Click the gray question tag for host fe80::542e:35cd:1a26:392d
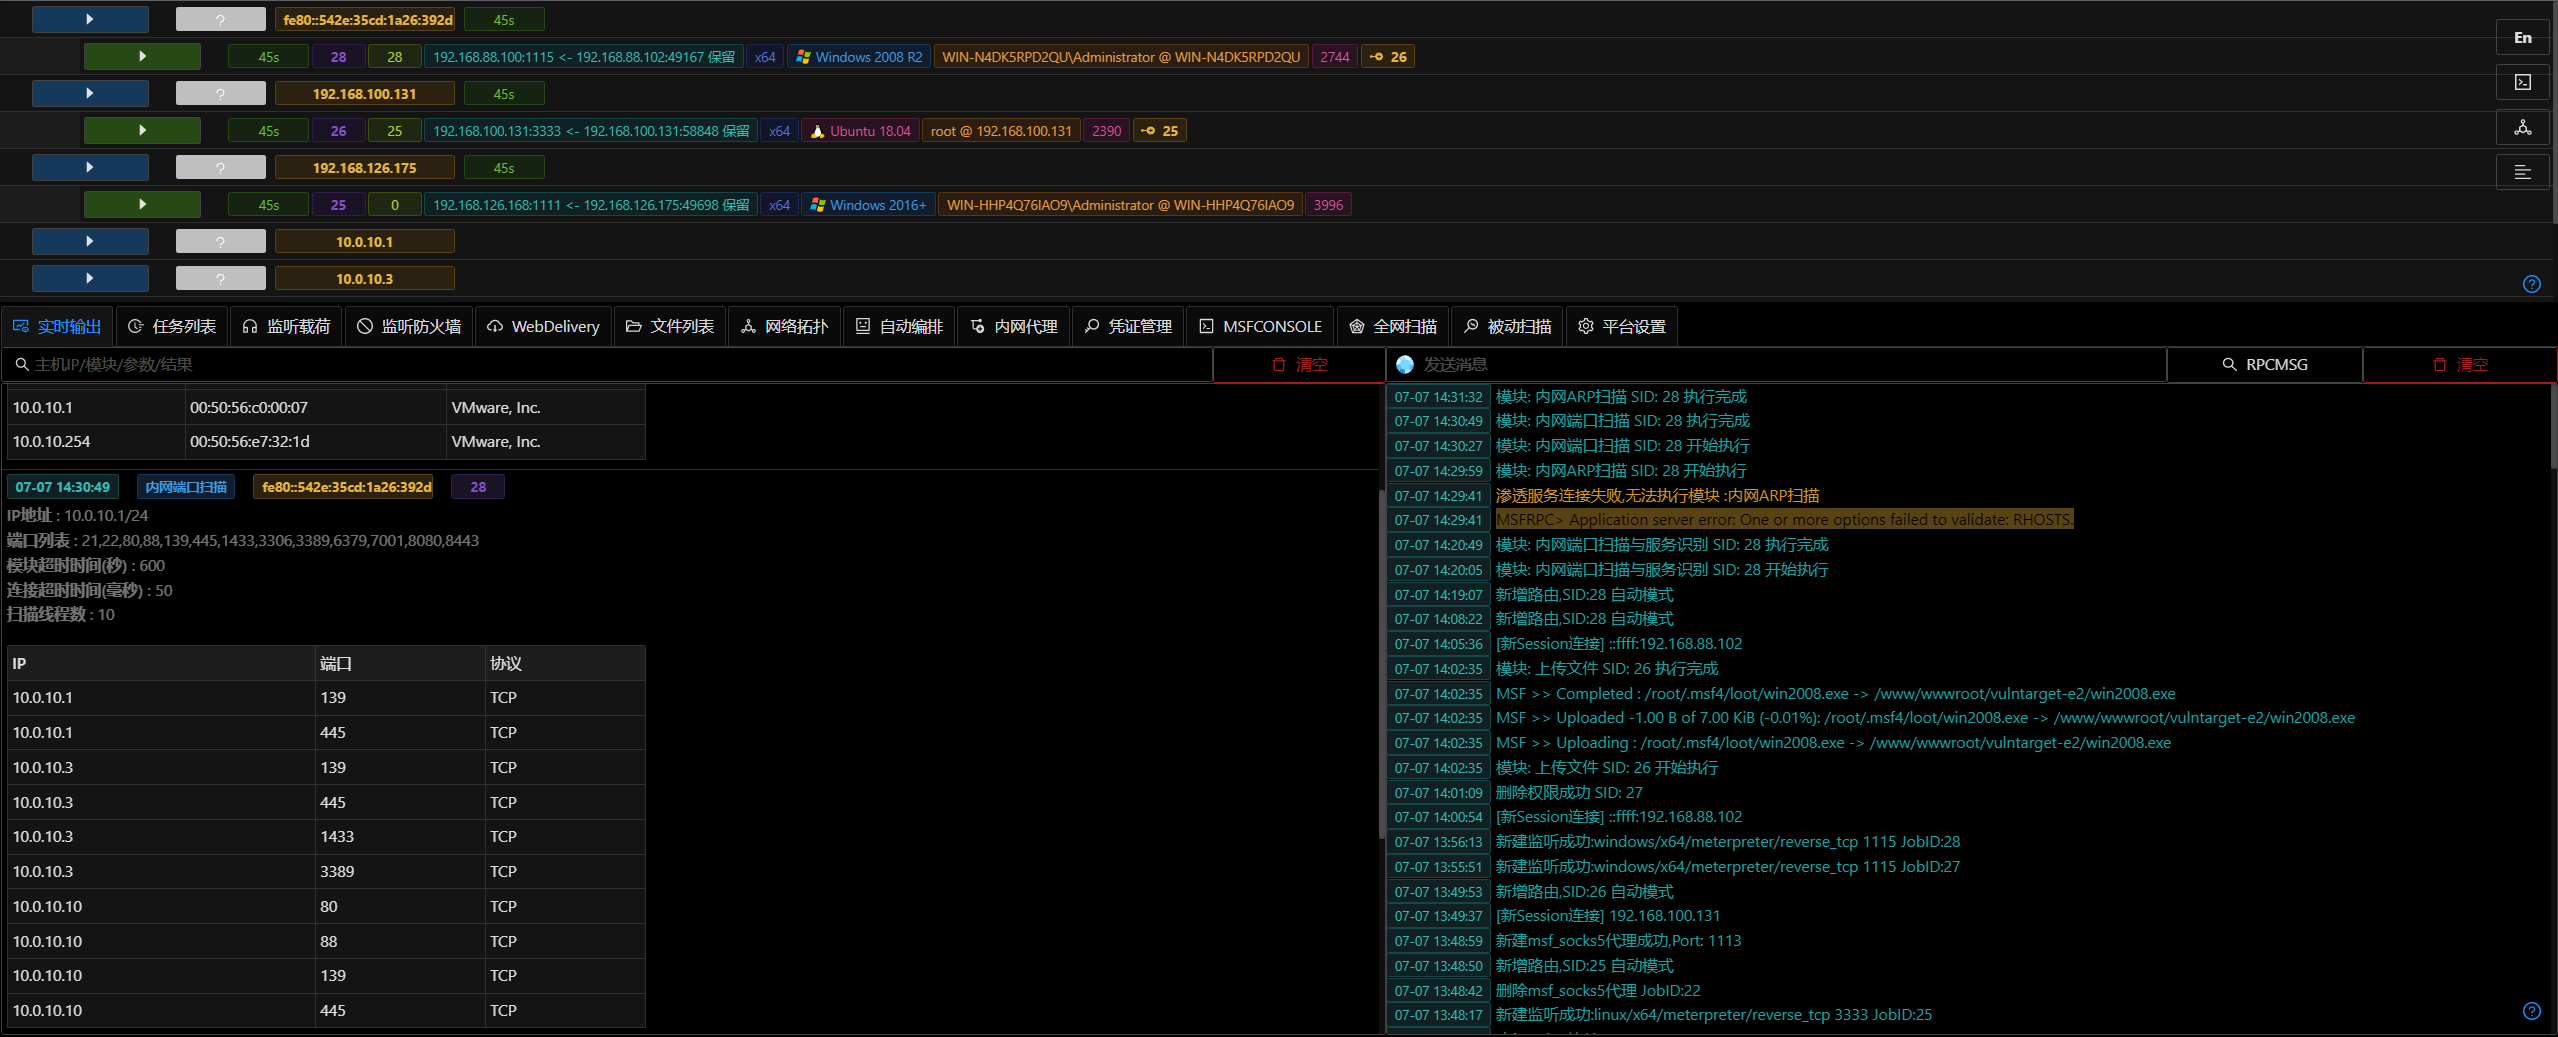 (x=221, y=20)
